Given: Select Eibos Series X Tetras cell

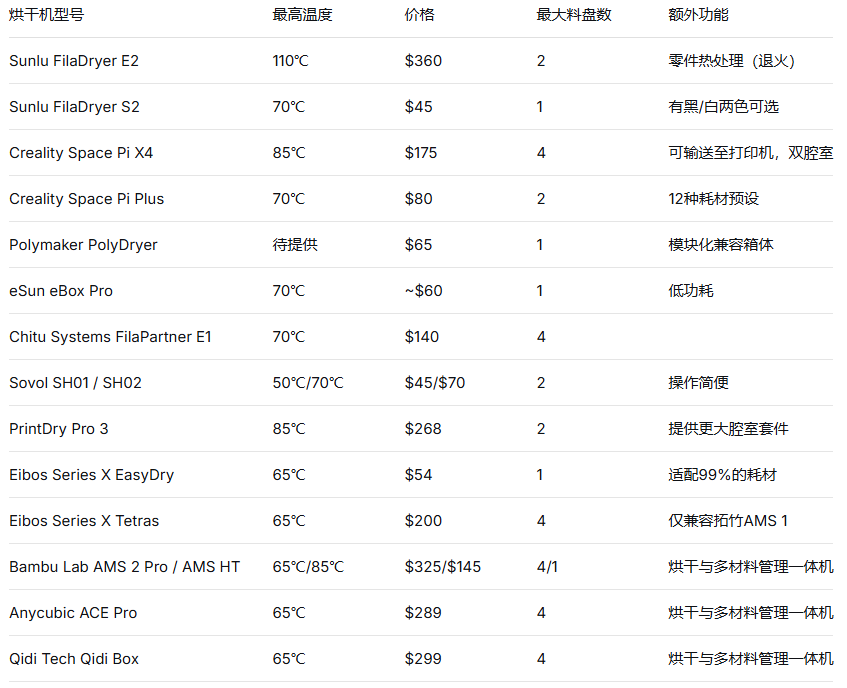Looking at the screenshot, I should 84,521.
